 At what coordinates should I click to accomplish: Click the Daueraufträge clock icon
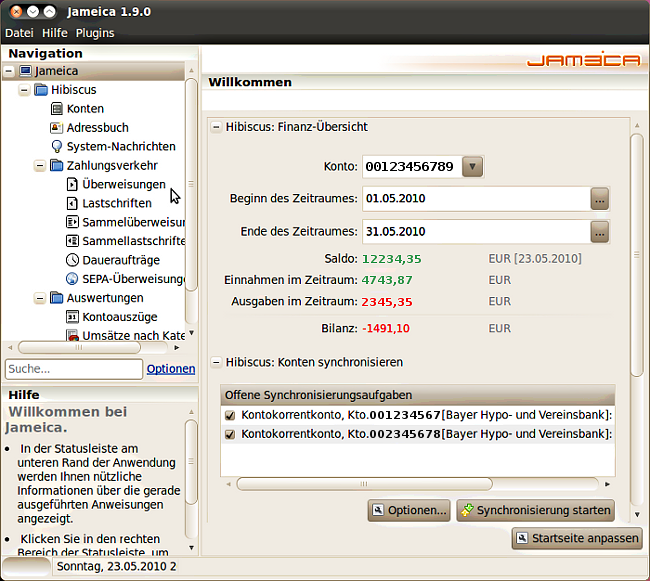pyautogui.click(x=72, y=260)
